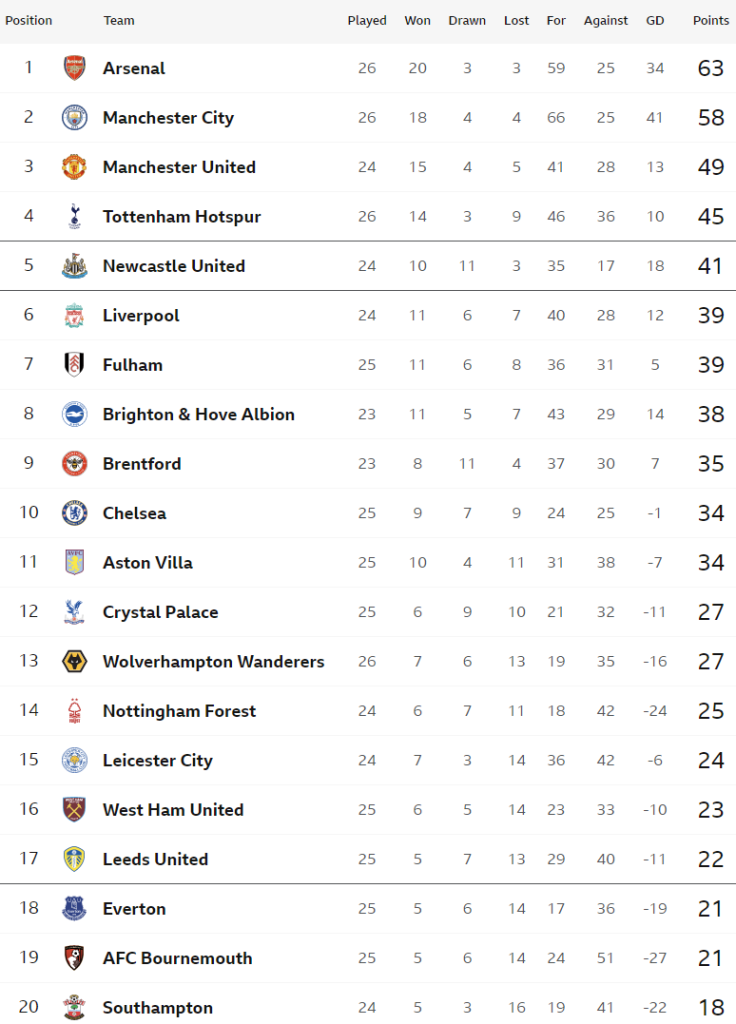Click the Crystal Palace eagle crest

75,612
